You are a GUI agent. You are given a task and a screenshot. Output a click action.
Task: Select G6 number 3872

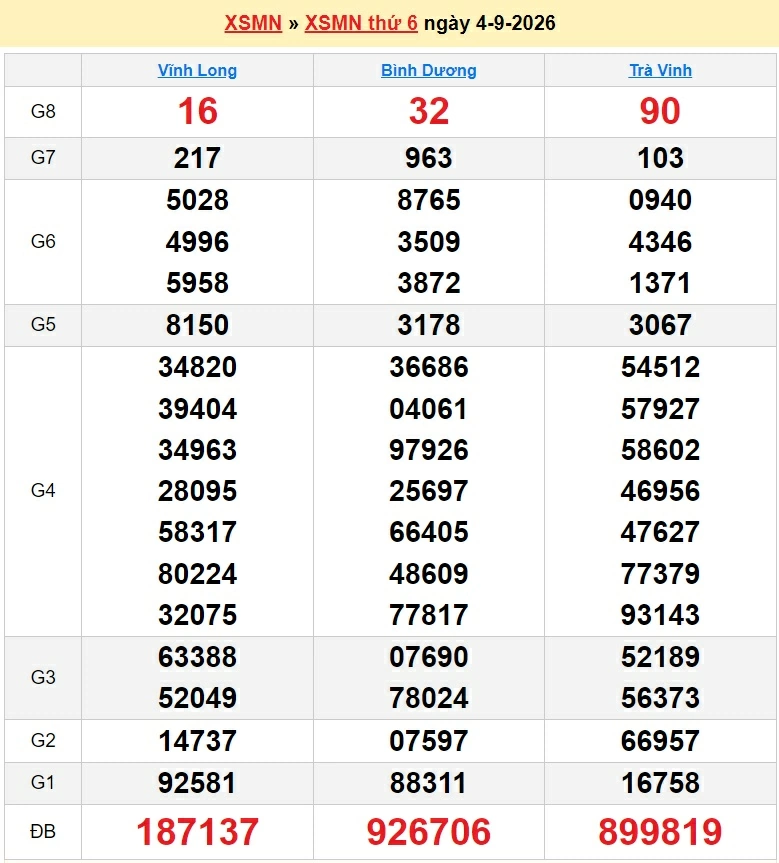(x=429, y=283)
